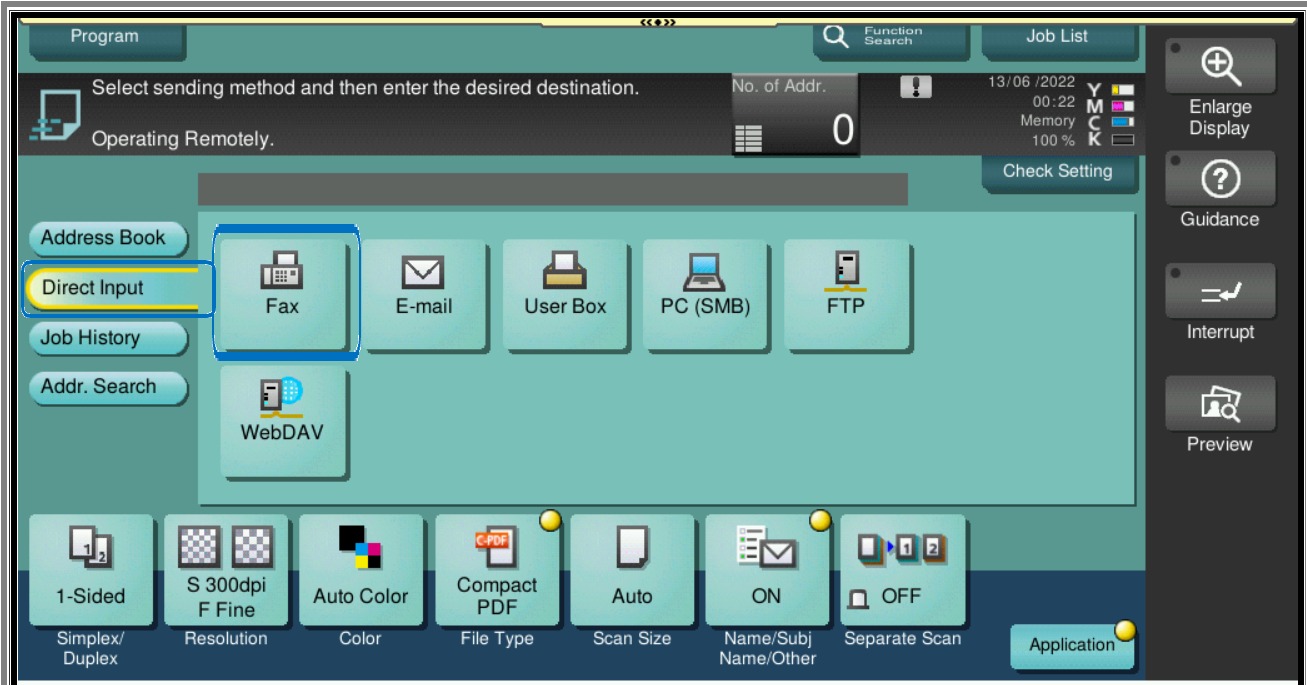1307x685 pixels.
Task: Switch to the Address Book tab
Action: tap(104, 239)
